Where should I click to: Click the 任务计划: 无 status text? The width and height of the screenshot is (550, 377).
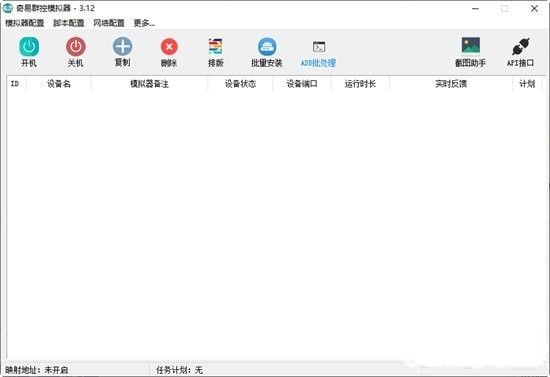[x=179, y=370]
